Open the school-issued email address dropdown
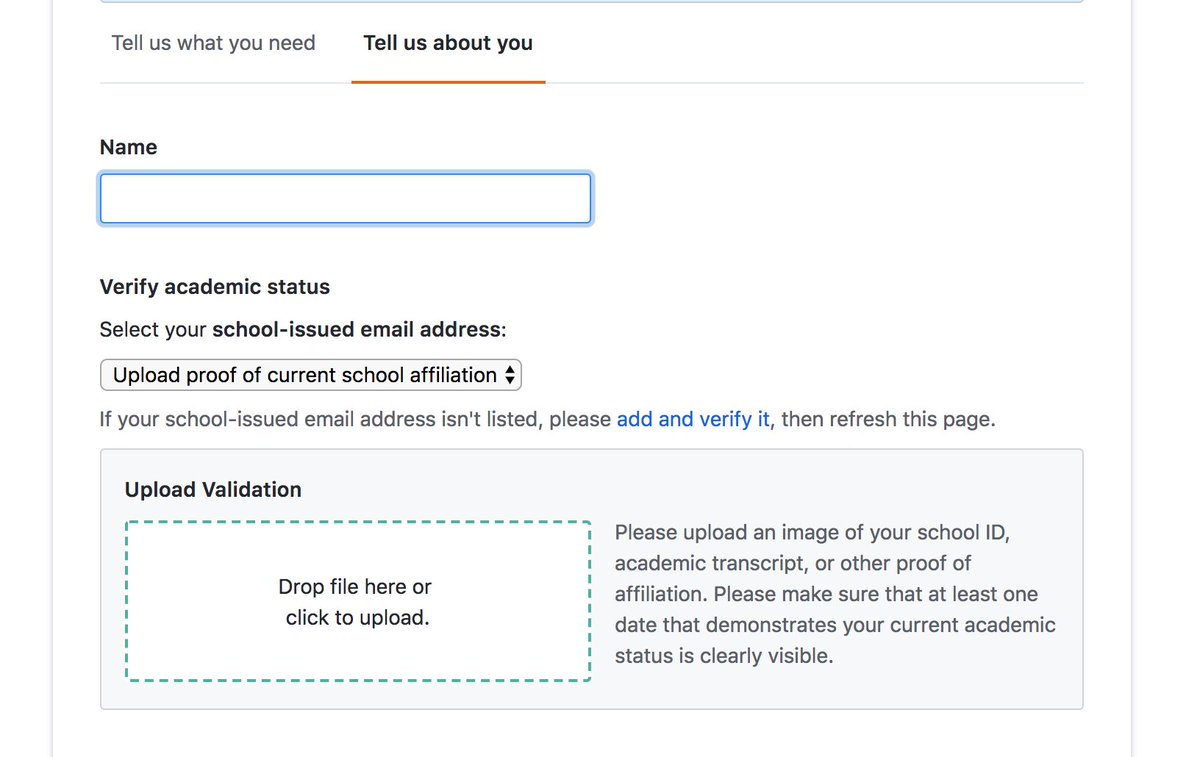 tap(311, 375)
